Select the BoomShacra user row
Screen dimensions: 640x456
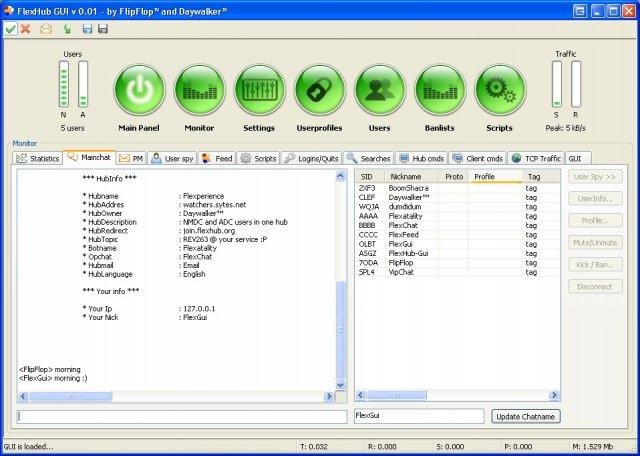[x=457, y=188]
